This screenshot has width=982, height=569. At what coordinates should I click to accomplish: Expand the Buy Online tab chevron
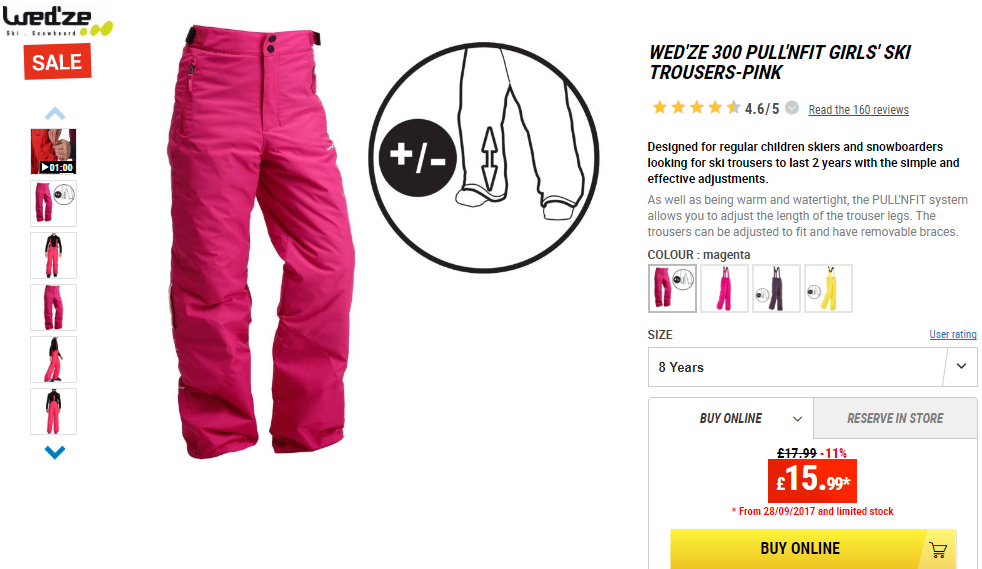[x=797, y=419]
